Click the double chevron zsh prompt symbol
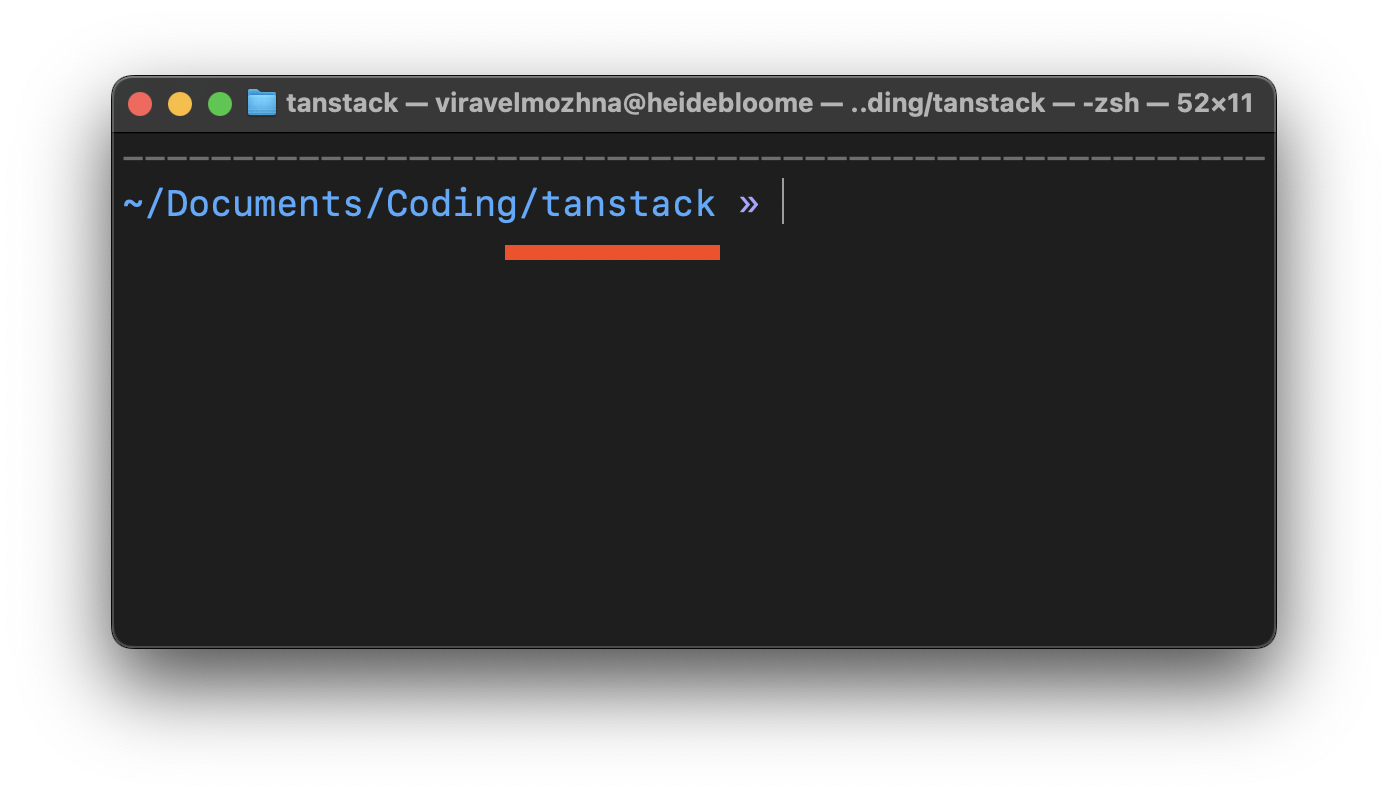The height and width of the screenshot is (796, 1388). 748,202
